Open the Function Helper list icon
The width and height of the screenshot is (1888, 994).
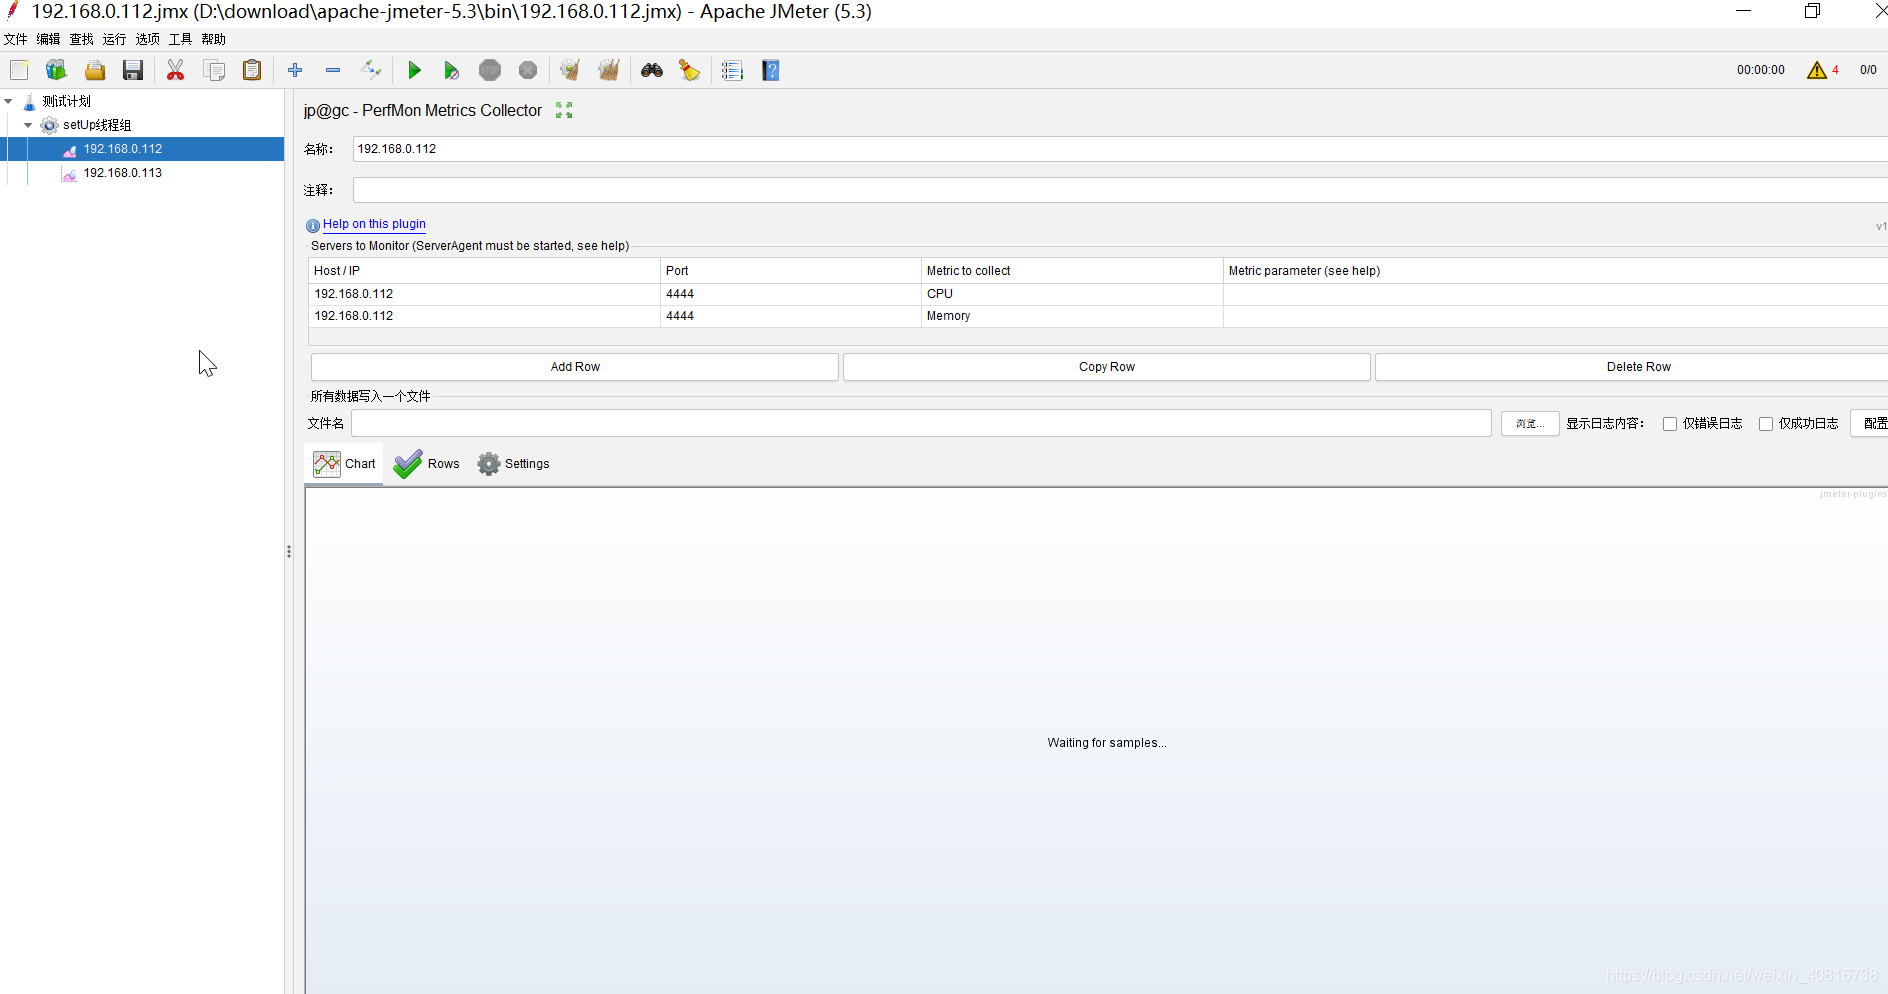732,70
